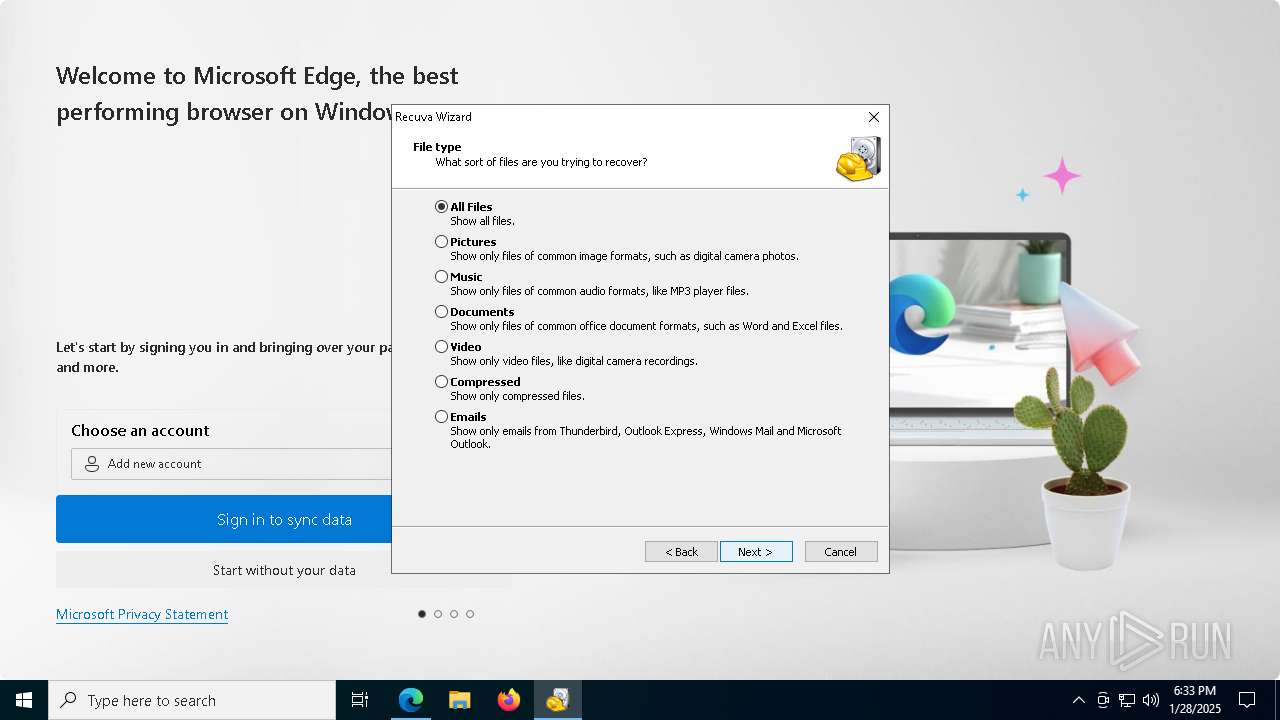Screen dimensions: 1280x720
Task: Open the Microsoft Privacy Statement link
Action: pos(142,614)
